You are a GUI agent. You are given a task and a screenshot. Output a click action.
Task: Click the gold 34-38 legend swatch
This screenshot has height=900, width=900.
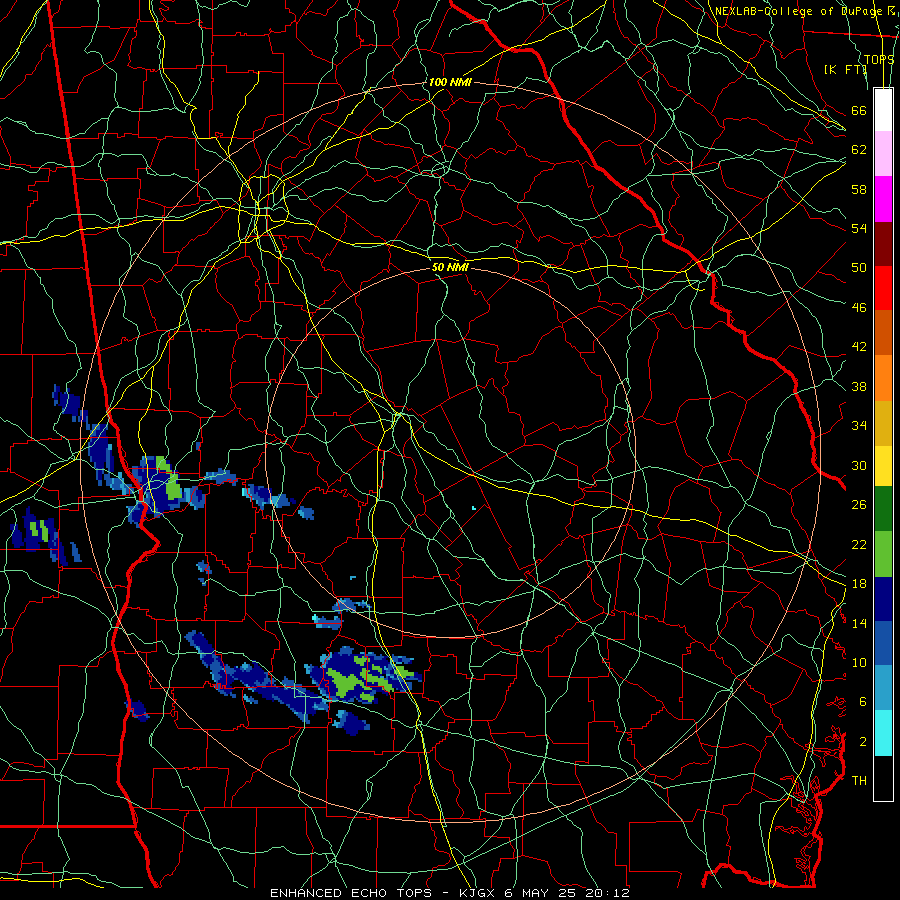pyautogui.click(x=883, y=422)
